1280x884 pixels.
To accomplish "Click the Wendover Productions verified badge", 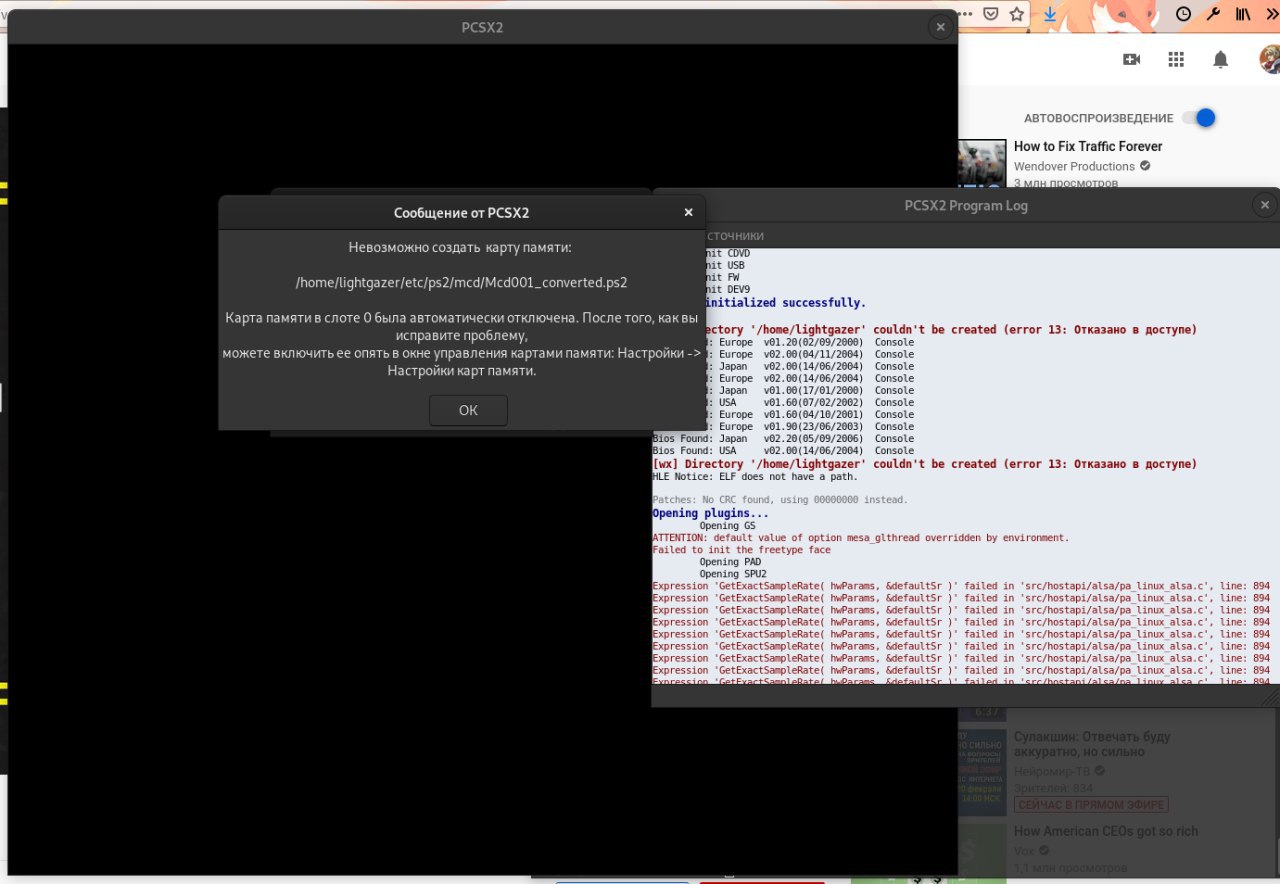I will [x=1145, y=166].
